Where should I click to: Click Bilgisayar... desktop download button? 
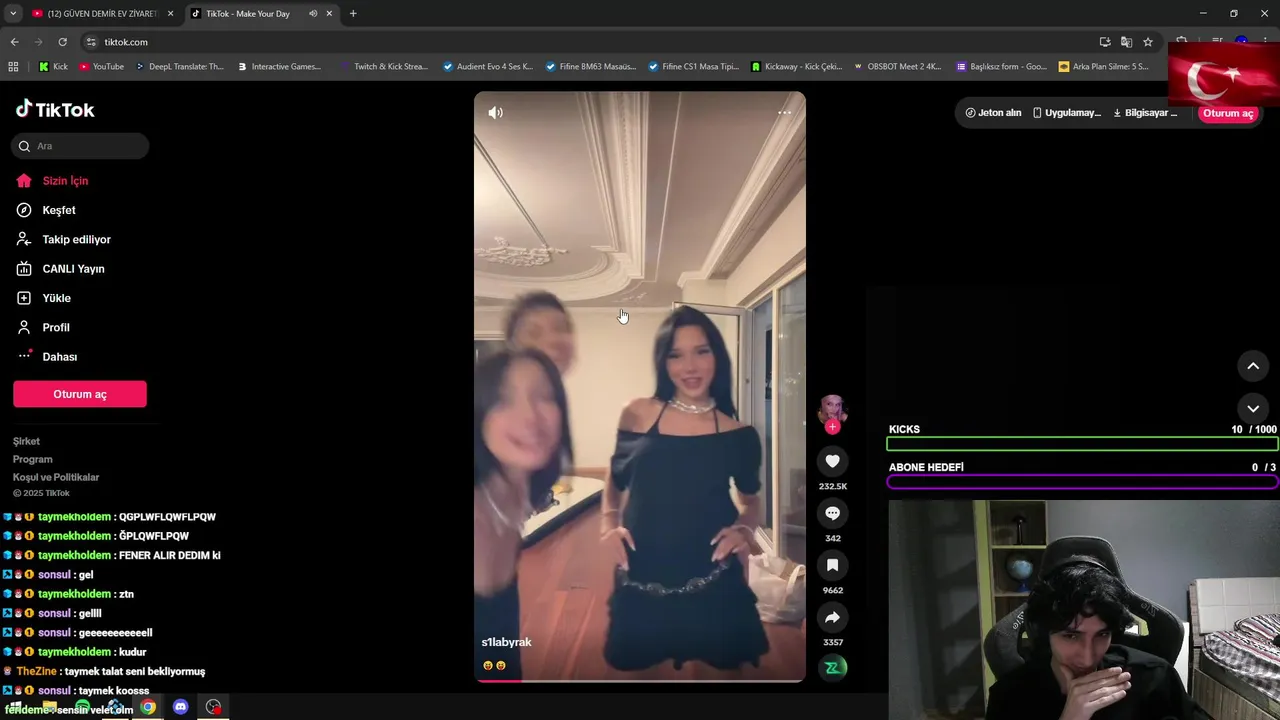(x=1146, y=113)
